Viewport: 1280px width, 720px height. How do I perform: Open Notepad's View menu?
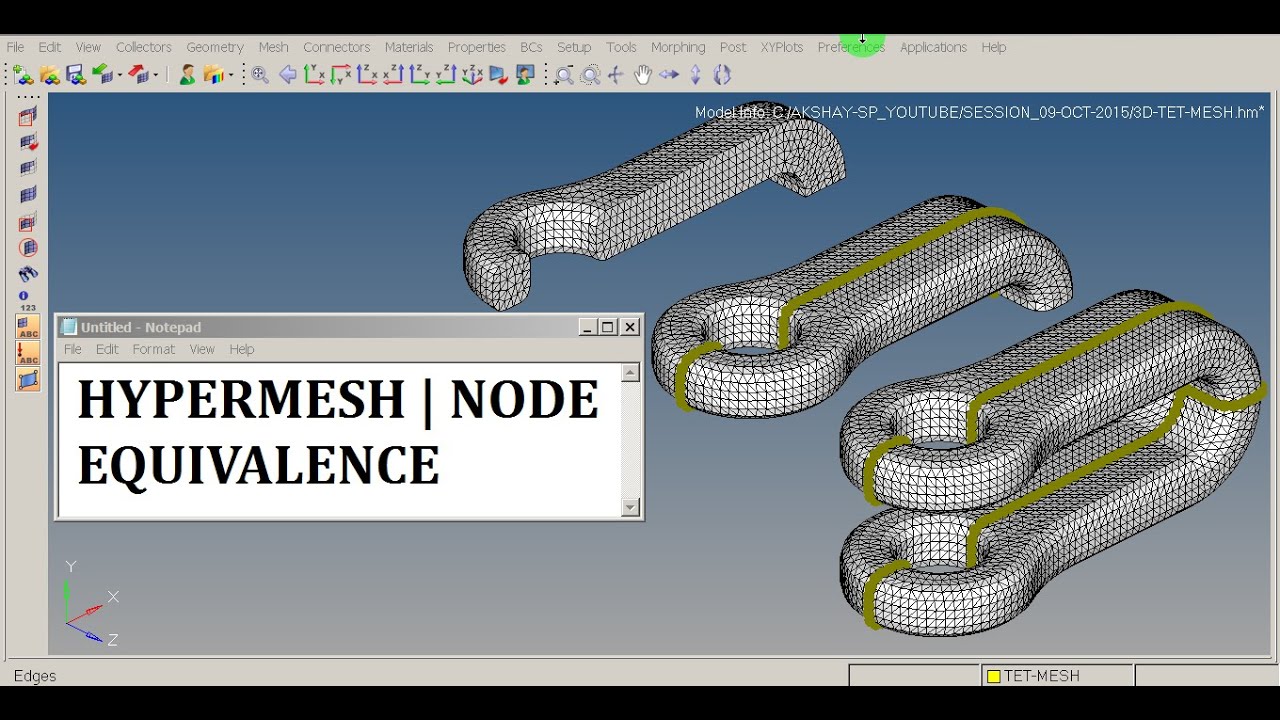[x=202, y=349]
